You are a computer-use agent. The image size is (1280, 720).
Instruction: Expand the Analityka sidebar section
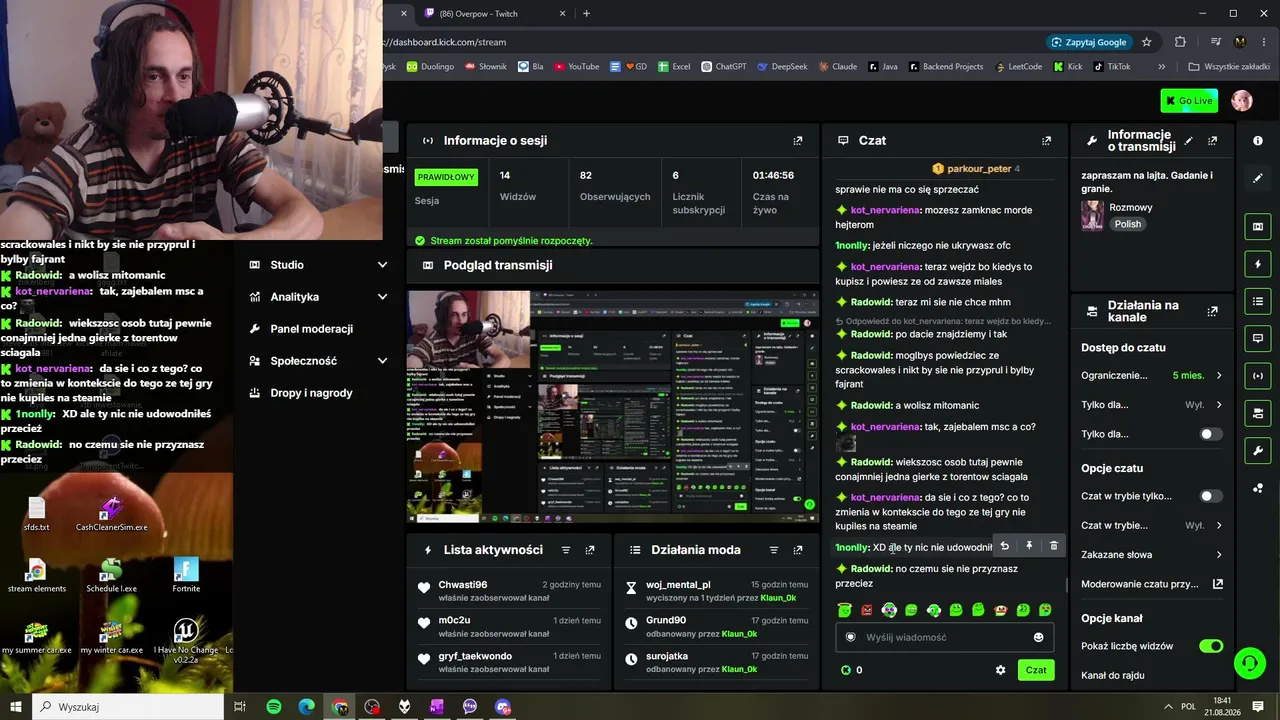[x=319, y=297]
